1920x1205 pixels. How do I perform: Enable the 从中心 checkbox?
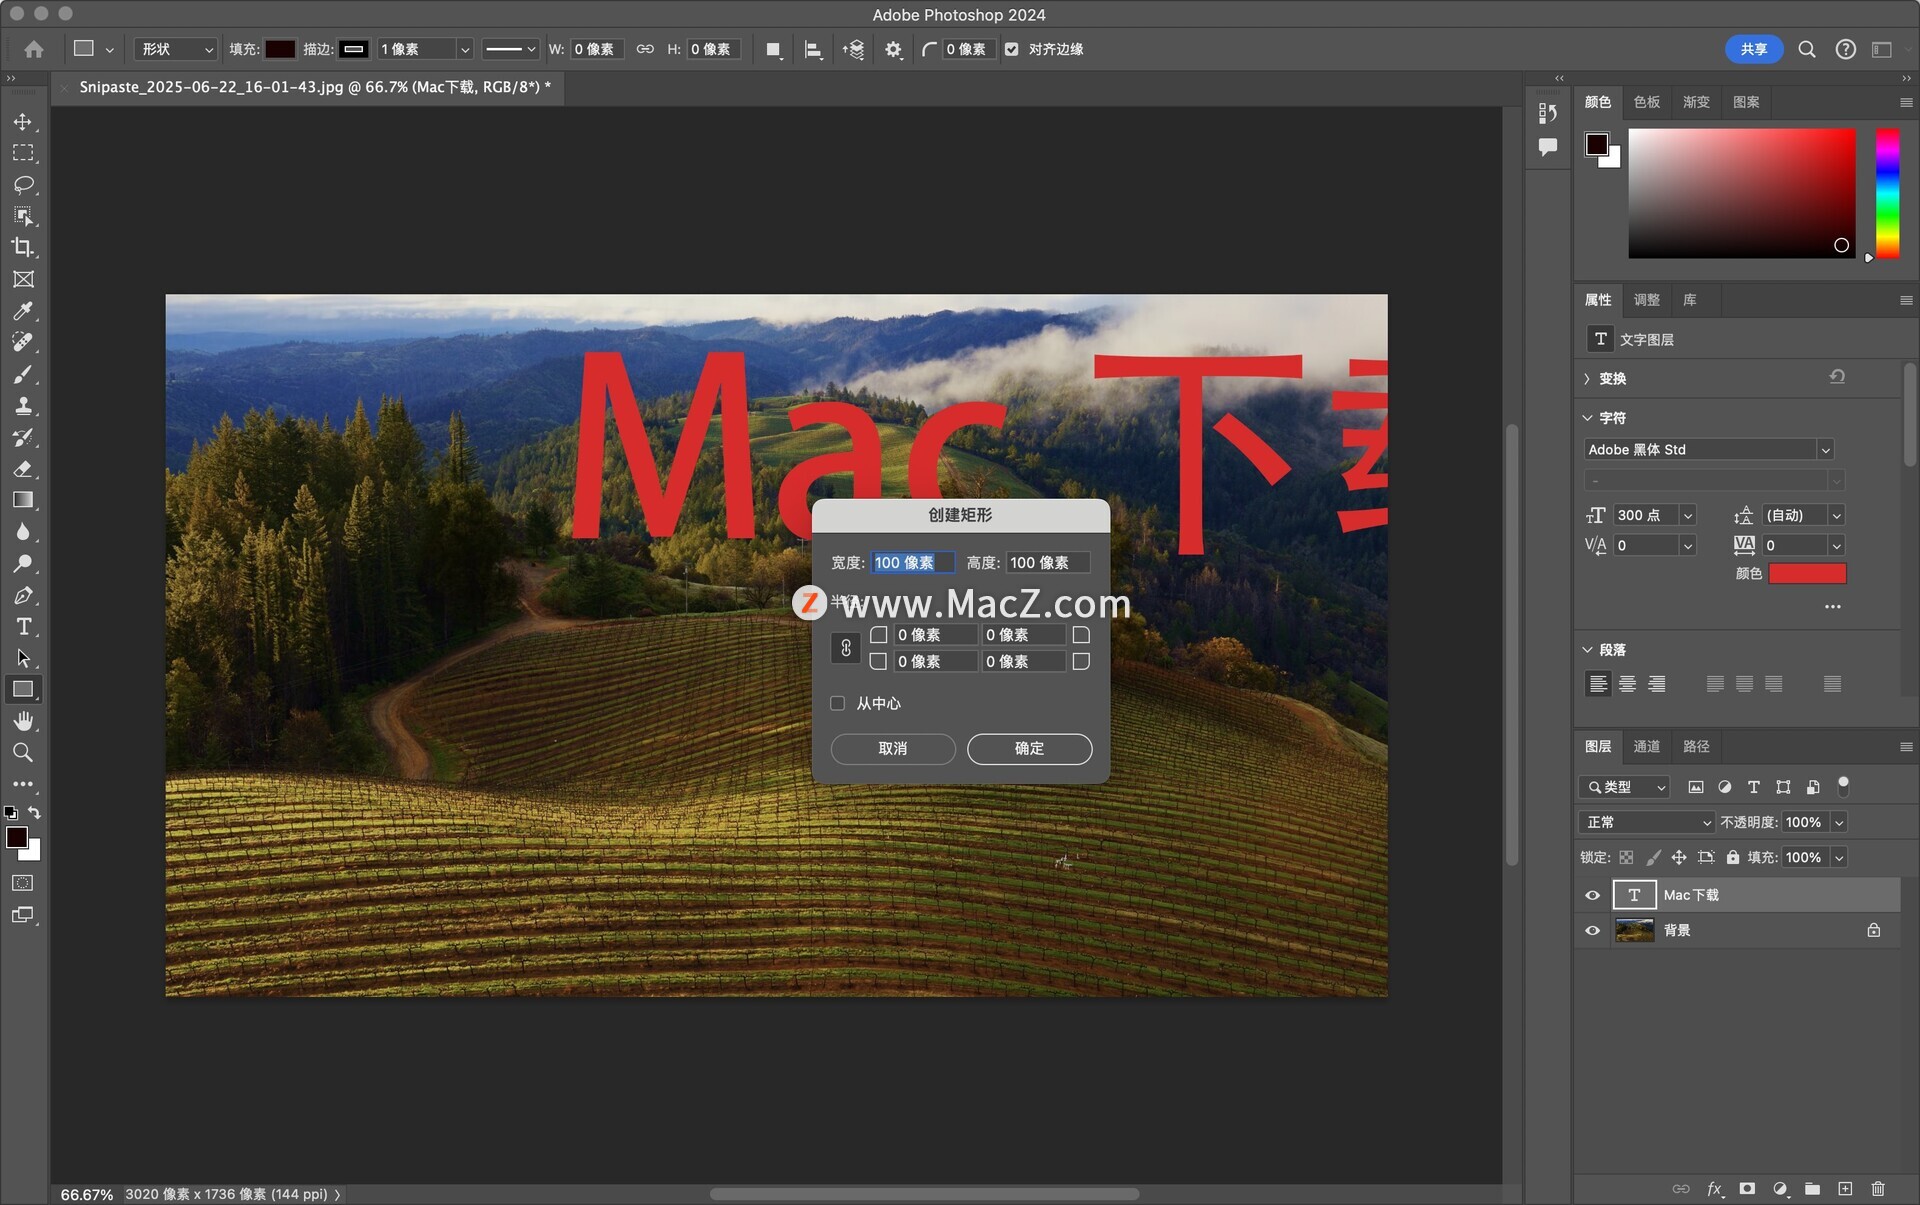838,703
